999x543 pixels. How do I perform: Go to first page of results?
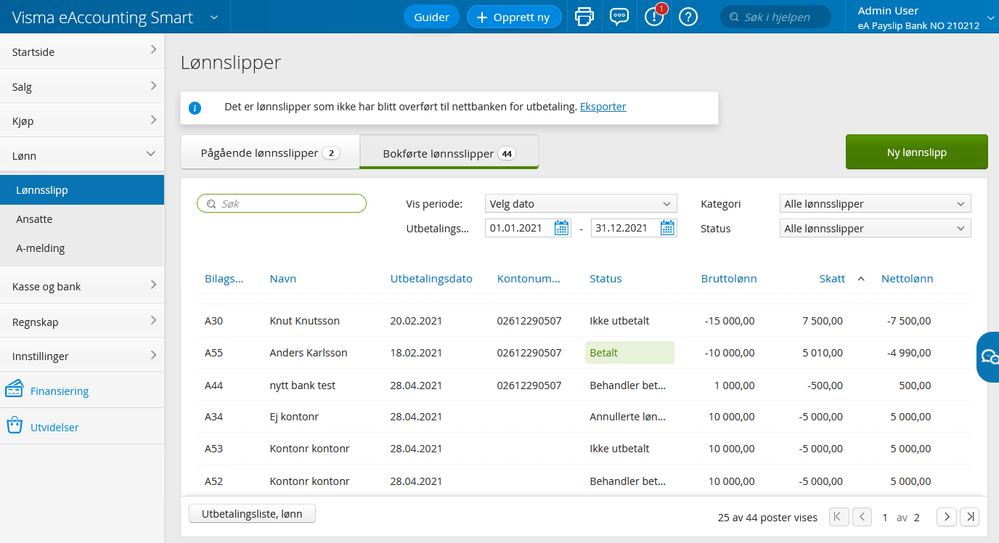(838, 517)
